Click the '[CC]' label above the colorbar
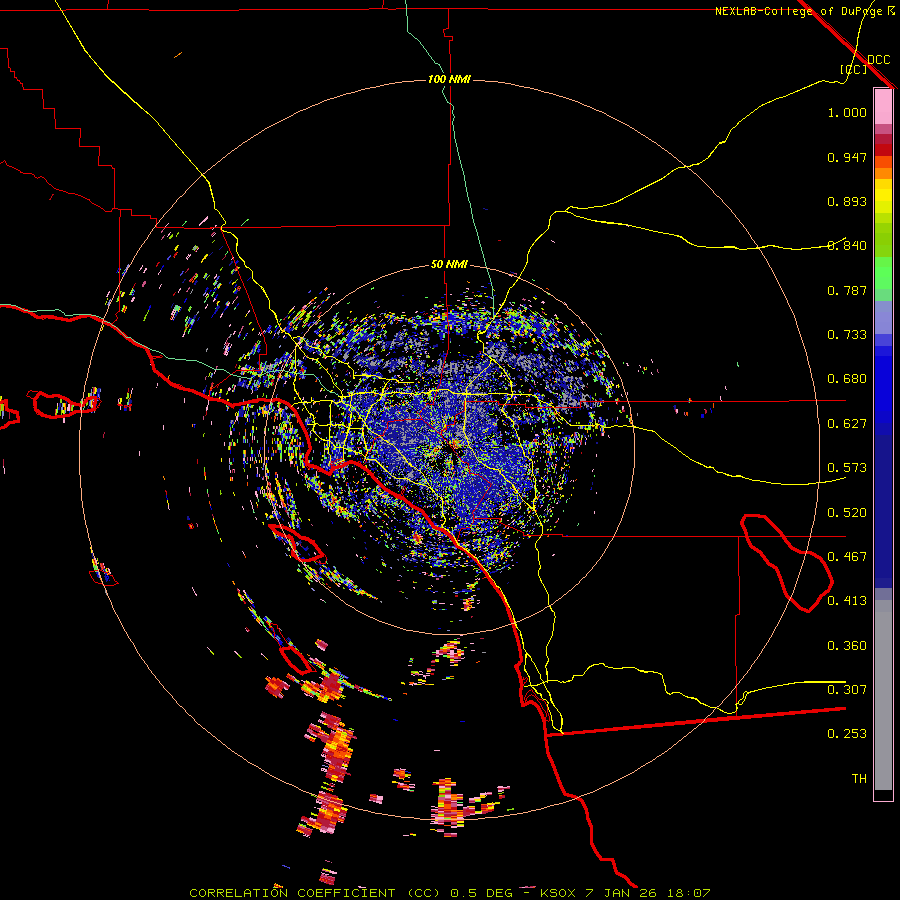The image size is (900, 900). pyautogui.click(x=854, y=69)
